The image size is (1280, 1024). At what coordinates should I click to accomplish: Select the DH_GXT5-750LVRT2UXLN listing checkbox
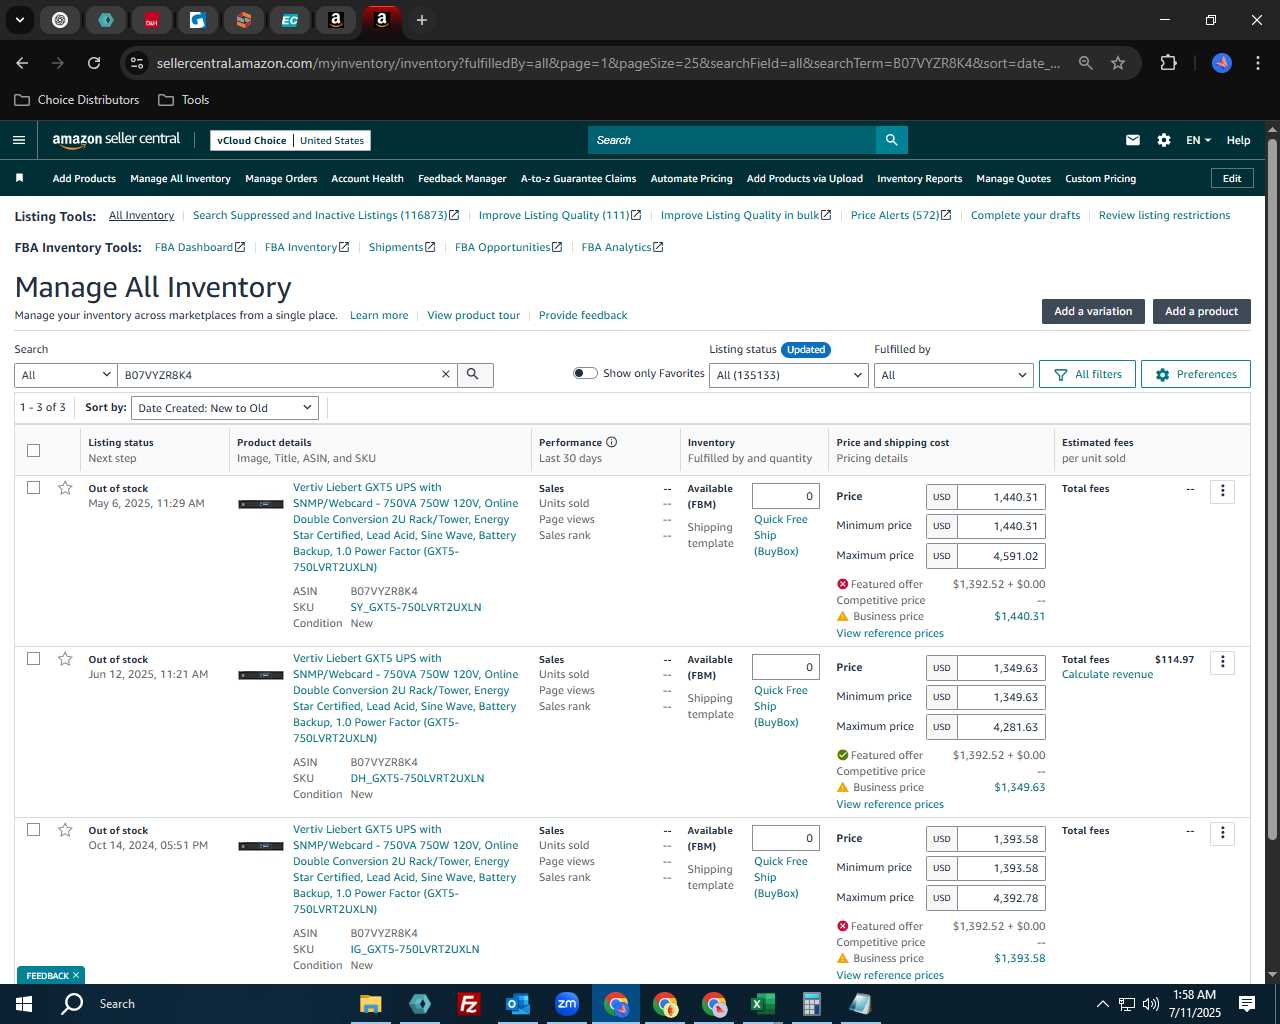click(33, 659)
